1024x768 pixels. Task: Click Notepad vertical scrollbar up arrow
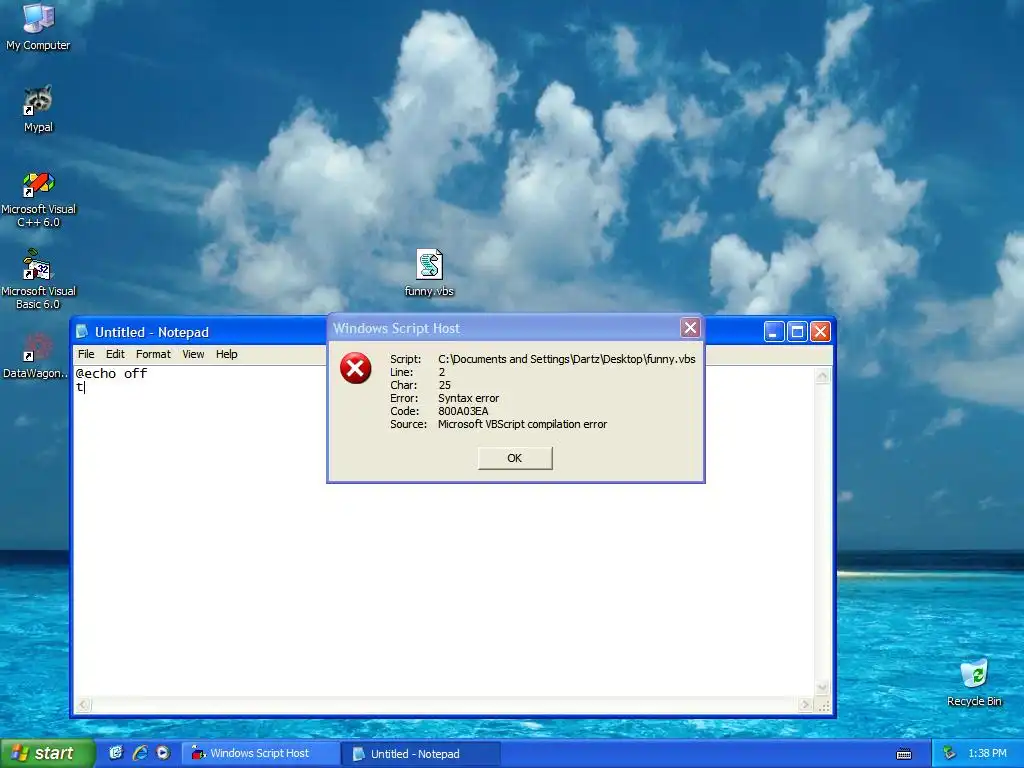[x=822, y=376]
